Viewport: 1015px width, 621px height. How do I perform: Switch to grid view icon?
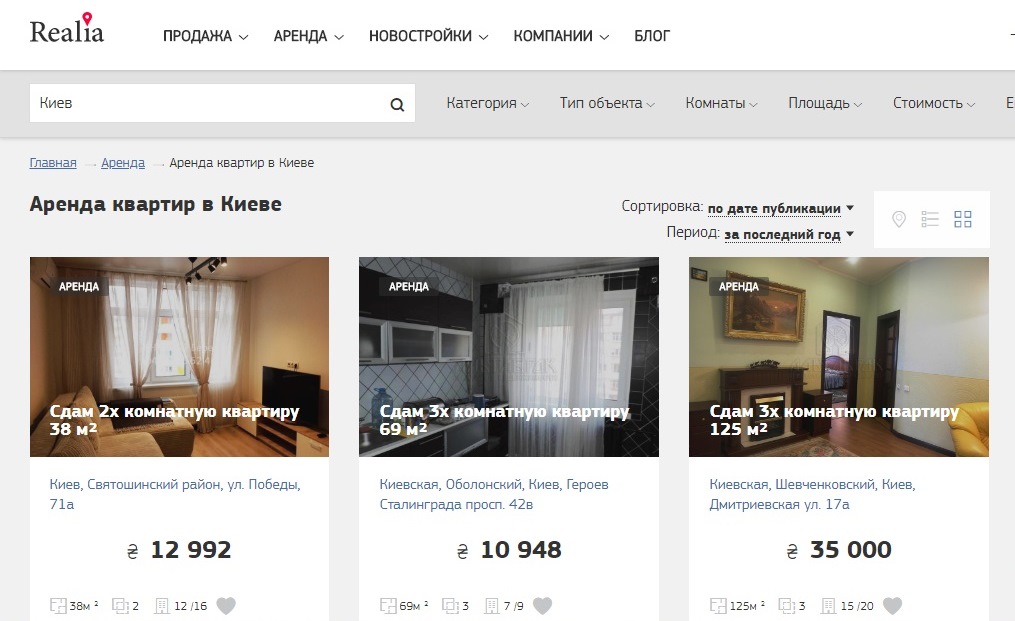point(962,219)
